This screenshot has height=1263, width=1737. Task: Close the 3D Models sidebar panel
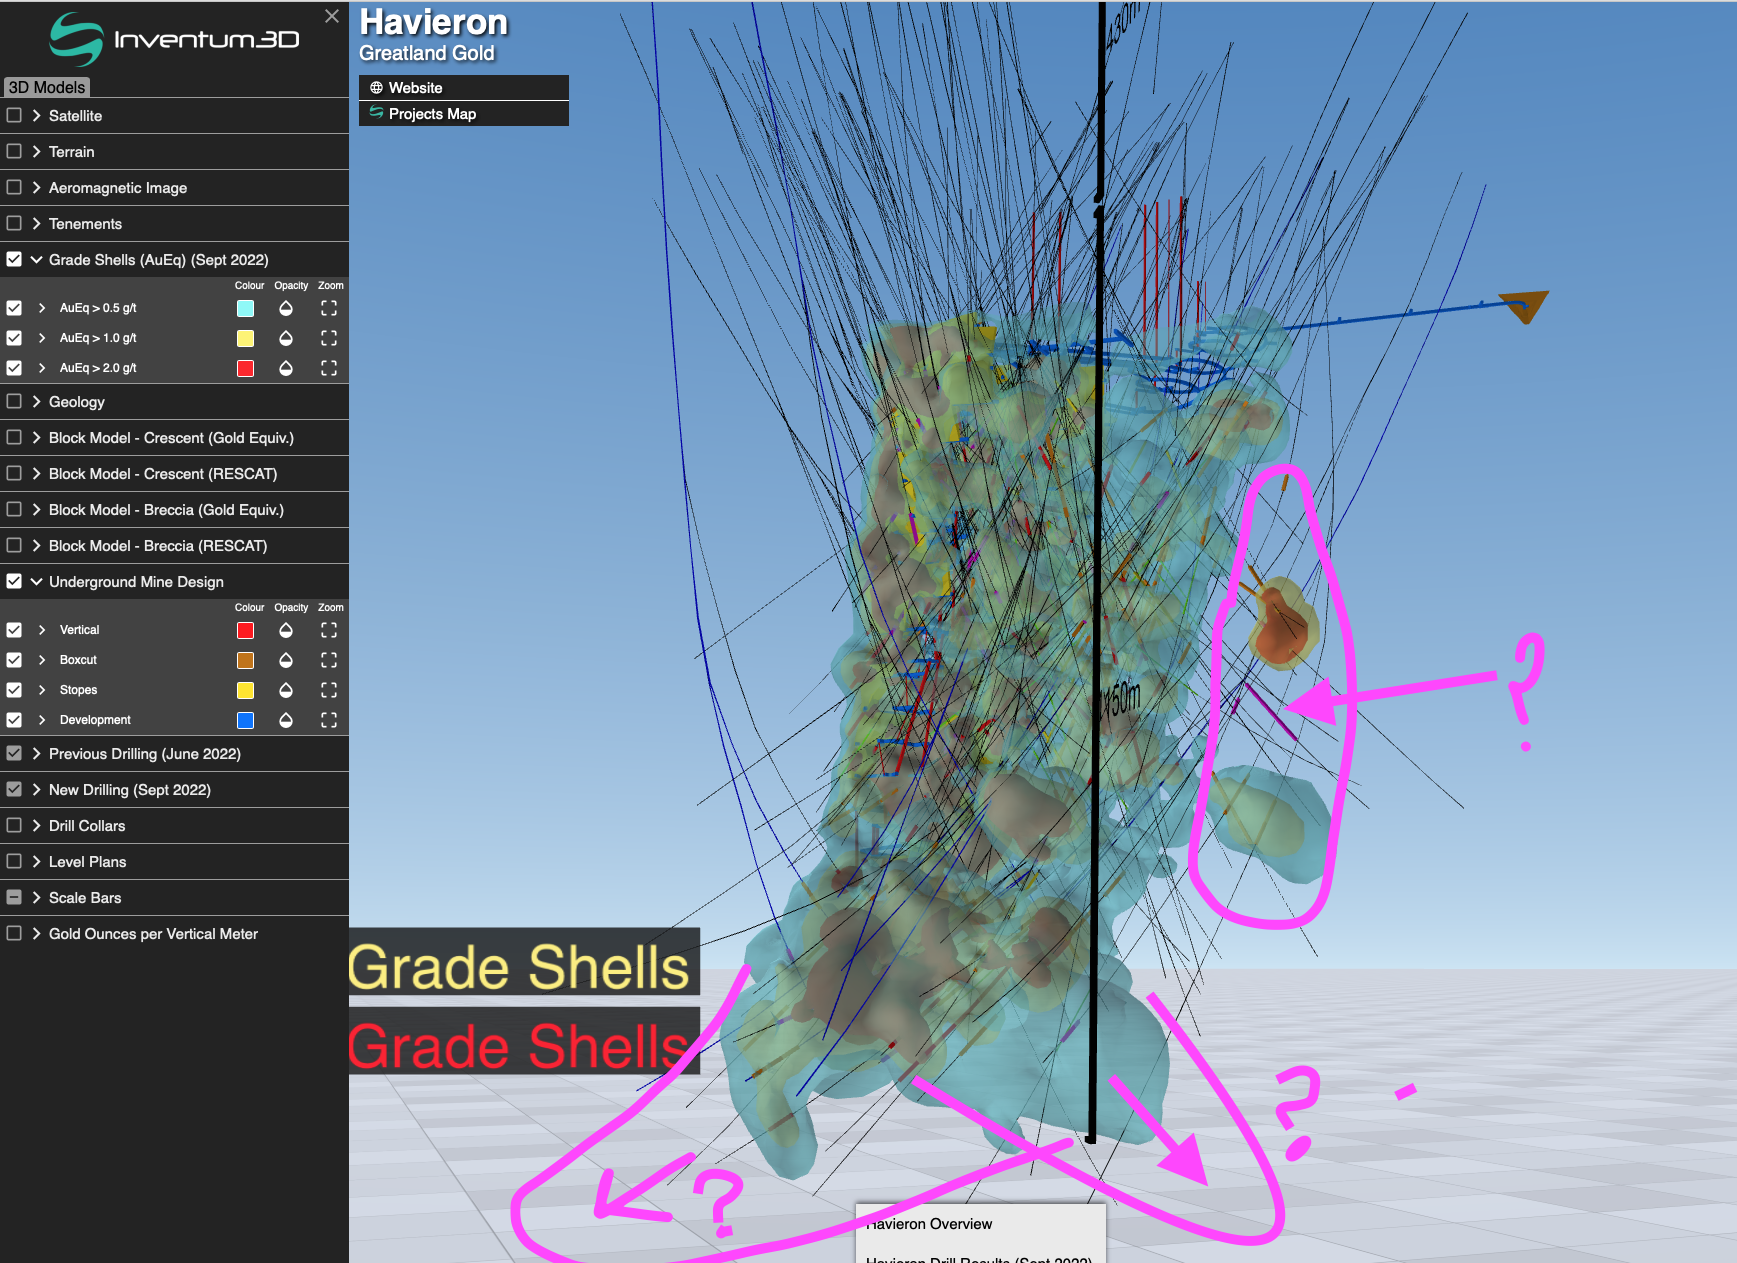point(332,16)
